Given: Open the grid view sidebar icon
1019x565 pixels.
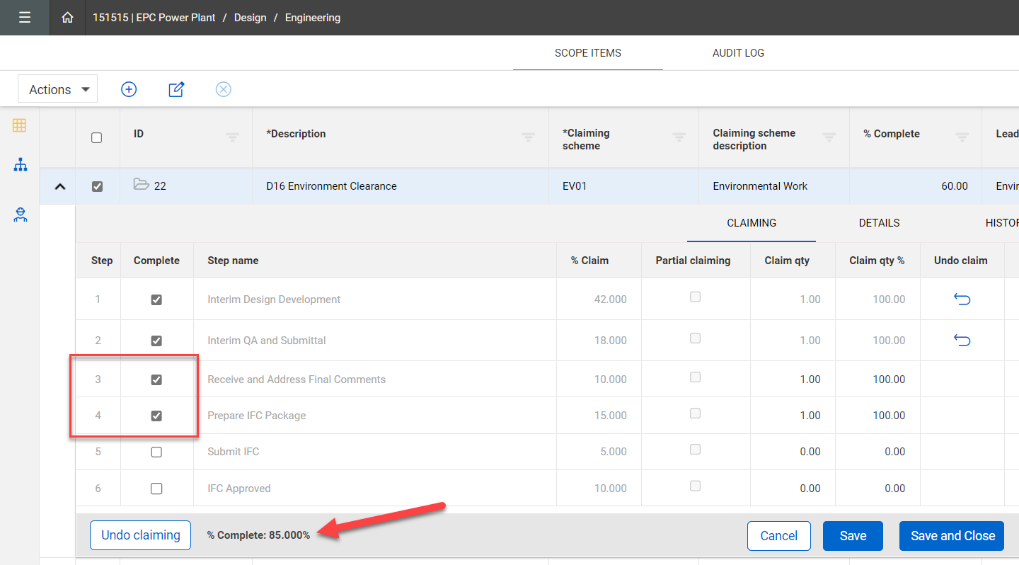Looking at the screenshot, I should pos(19,126).
